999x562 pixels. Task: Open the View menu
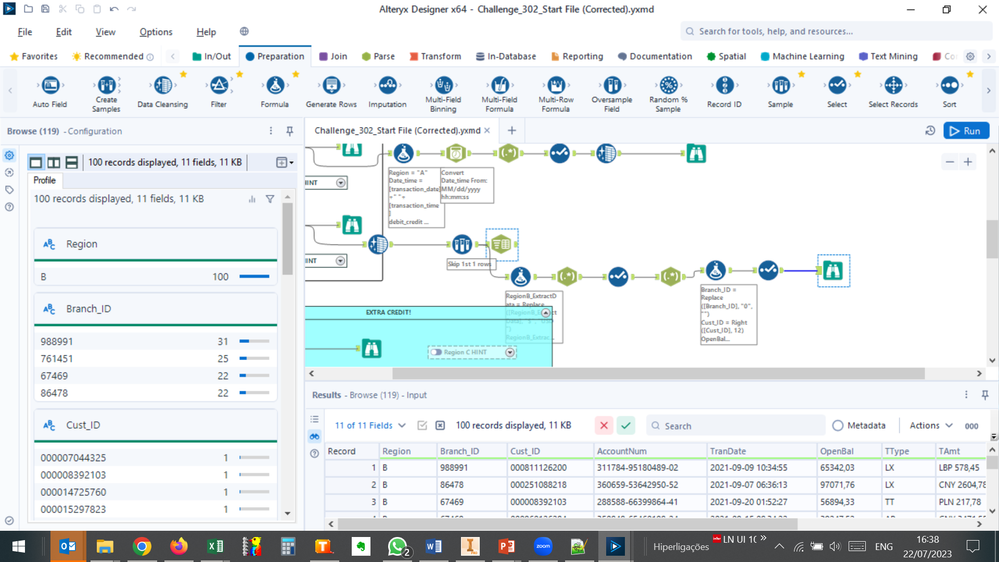(106, 32)
